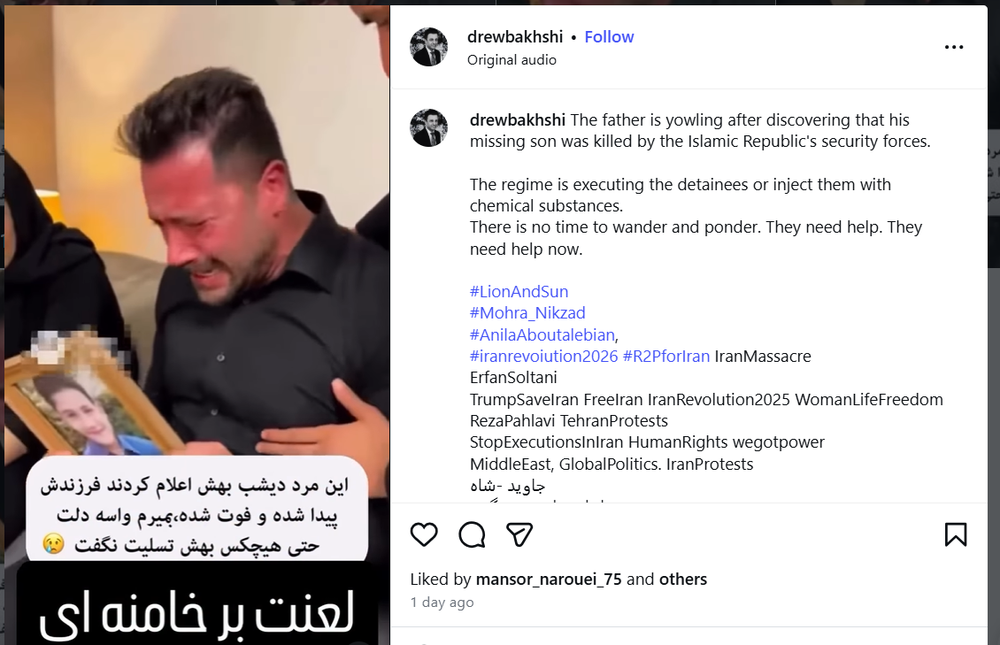Open drewbakhshi avatar in post header
This screenshot has width=1000, height=645.
tap(429, 47)
